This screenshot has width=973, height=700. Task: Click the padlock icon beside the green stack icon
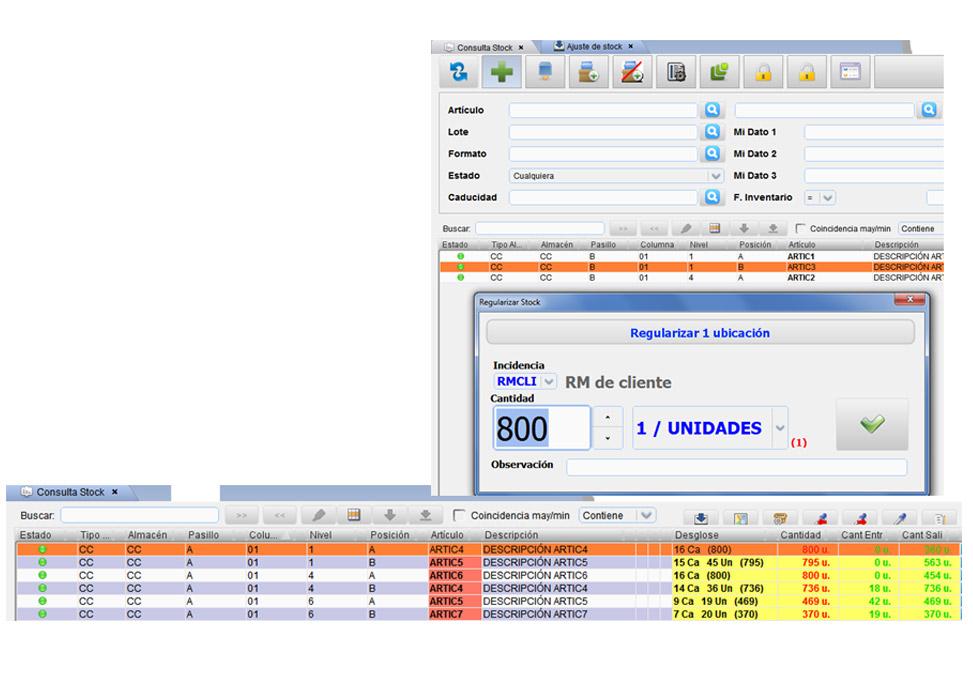pyautogui.click(x=763, y=72)
